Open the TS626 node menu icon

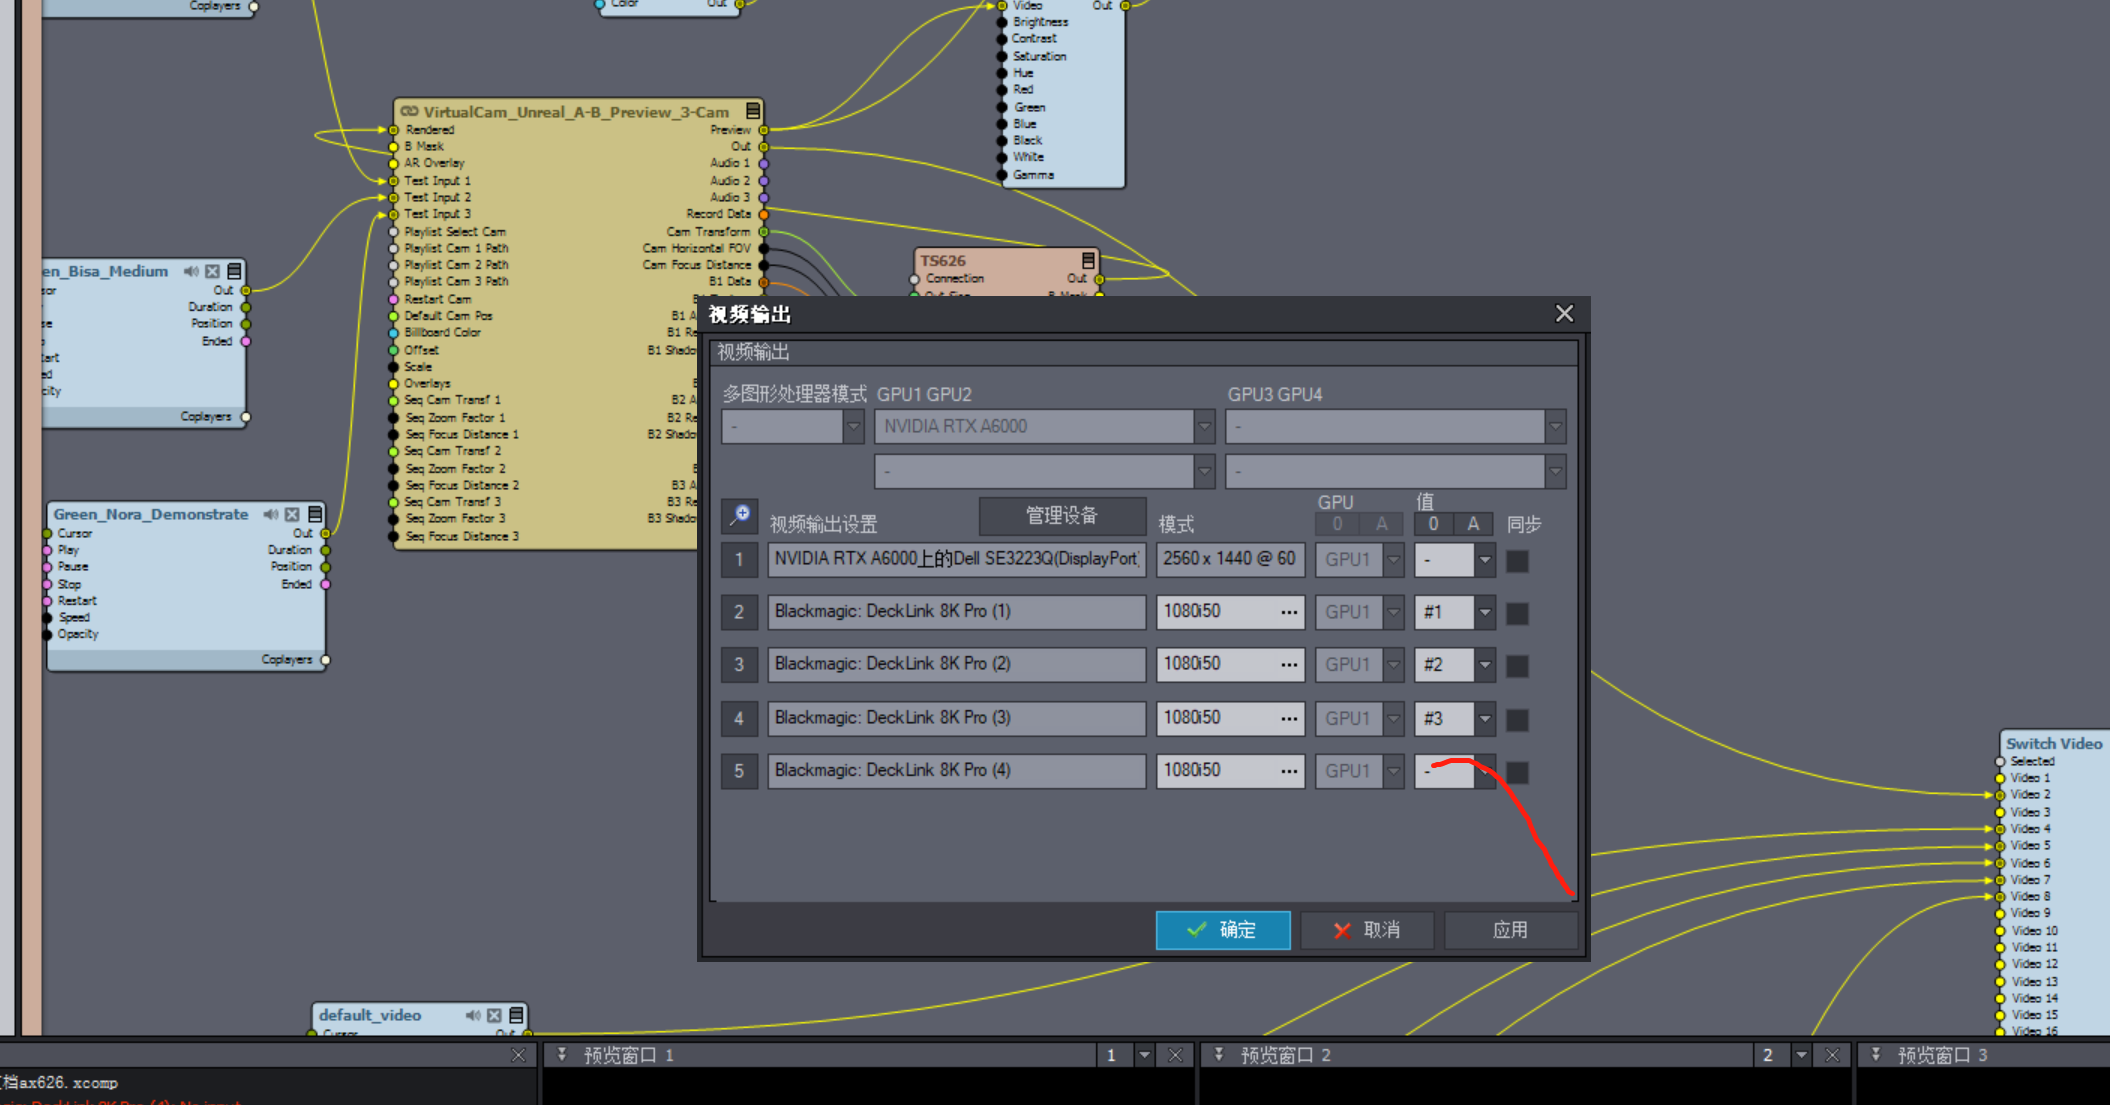[x=1088, y=260]
